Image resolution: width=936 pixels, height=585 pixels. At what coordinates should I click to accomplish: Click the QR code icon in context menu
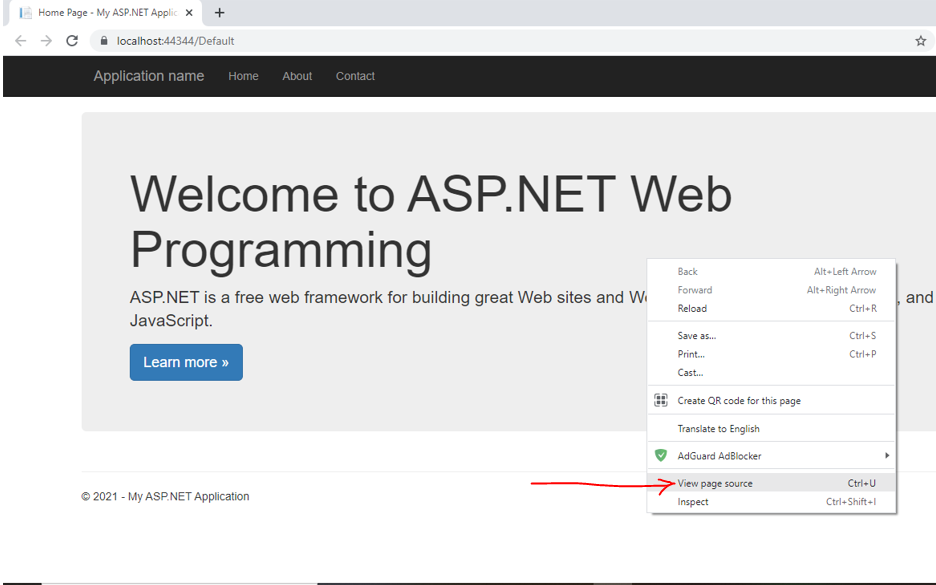pos(661,400)
